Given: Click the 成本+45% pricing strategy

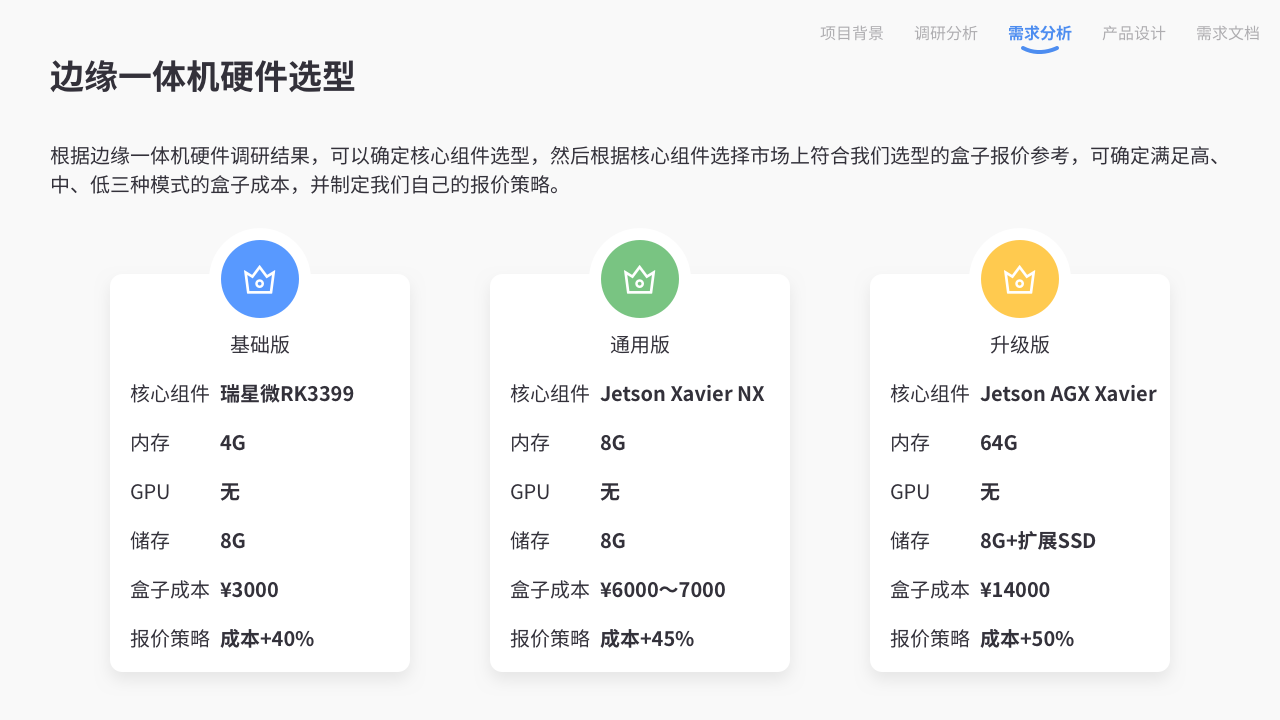Looking at the screenshot, I should click(x=647, y=639).
